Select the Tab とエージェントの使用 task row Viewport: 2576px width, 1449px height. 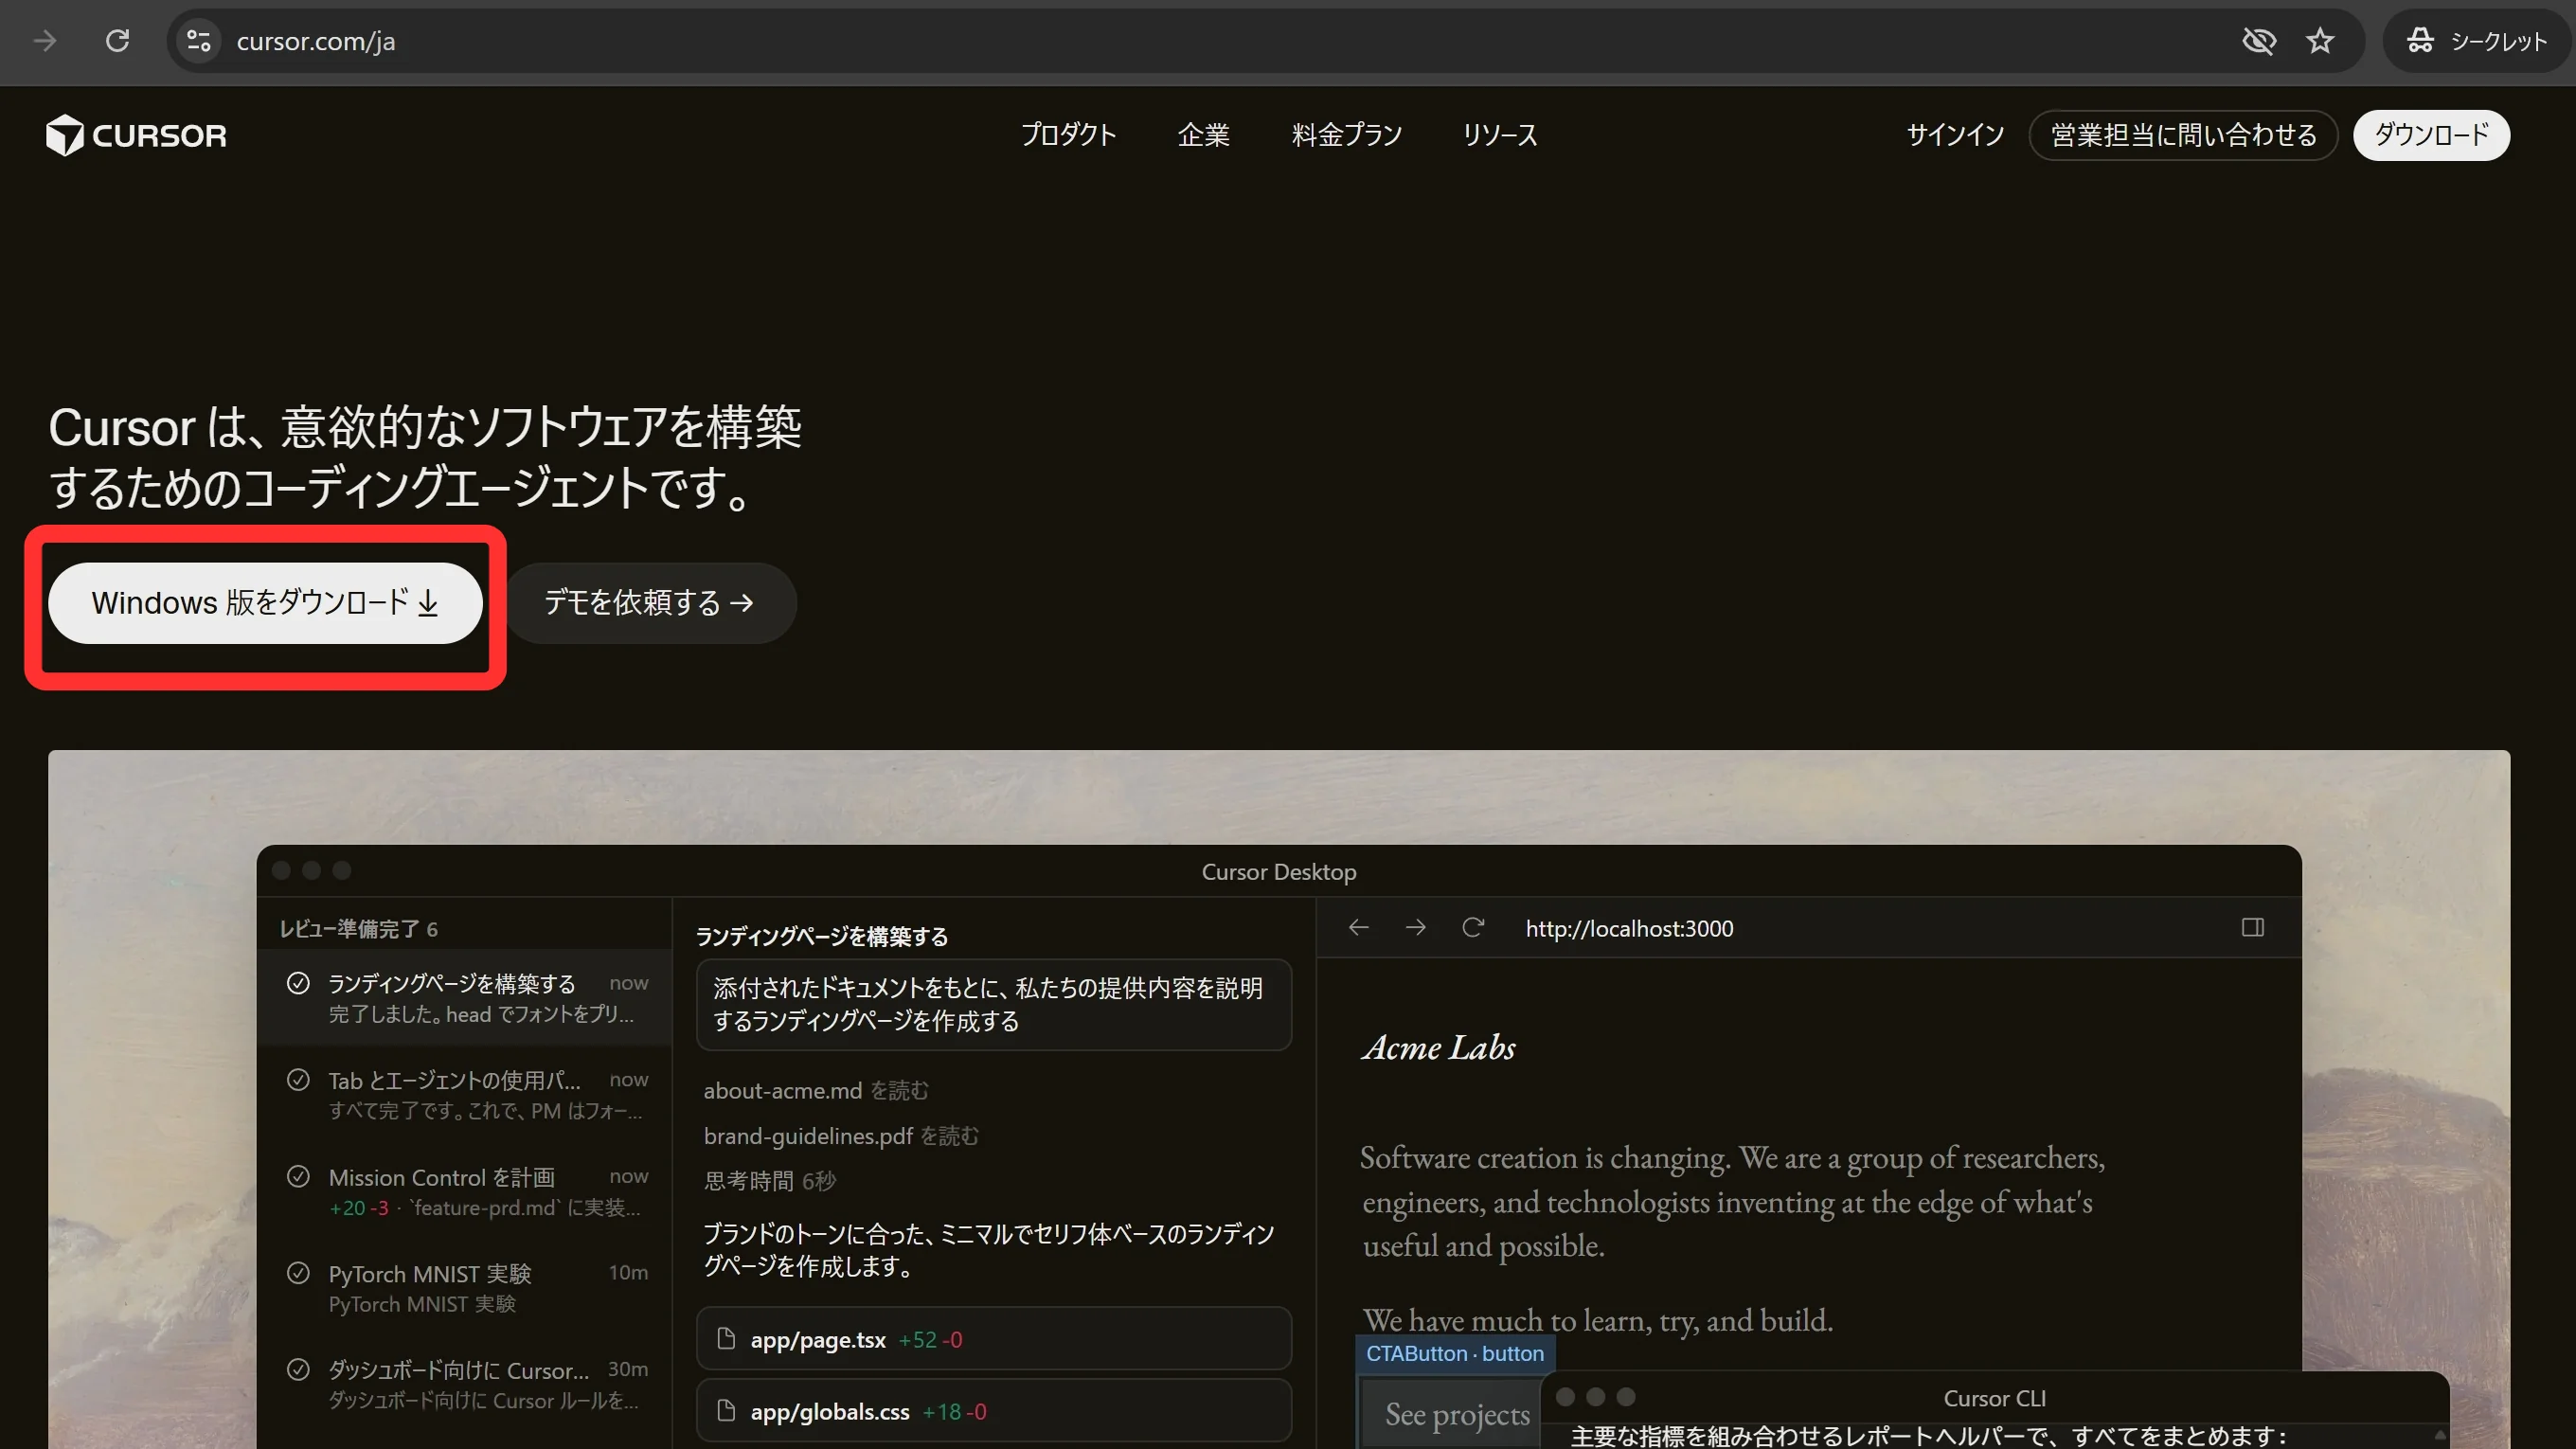[x=465, y=1094]
